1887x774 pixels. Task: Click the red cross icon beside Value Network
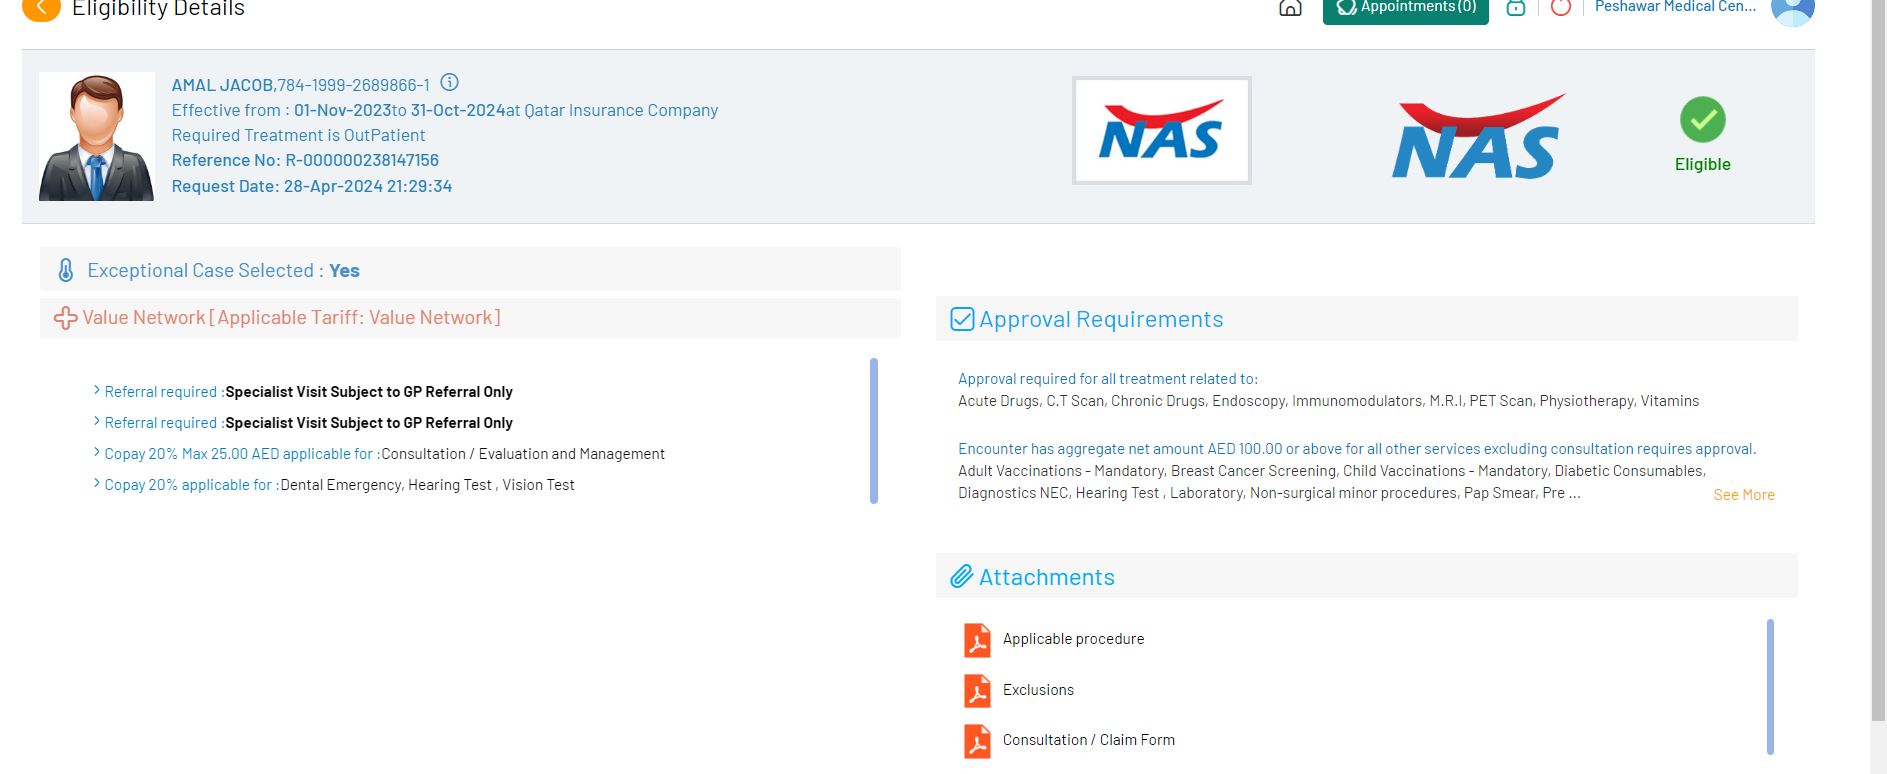coord(66,318)
